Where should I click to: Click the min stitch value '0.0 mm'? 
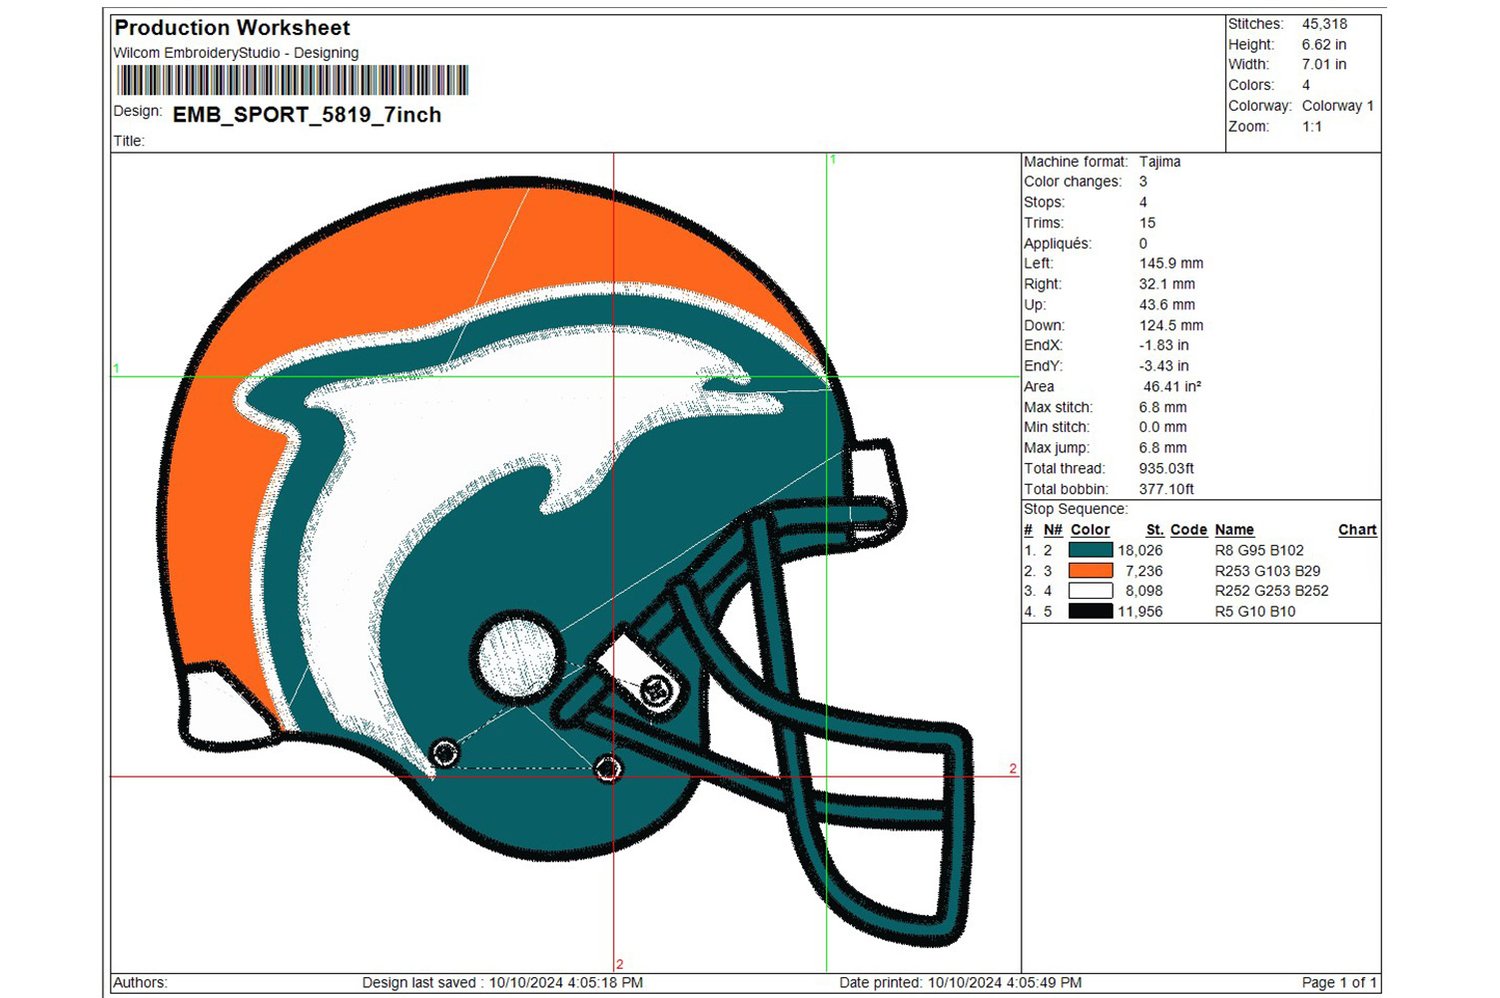pyautogui.click(x=1163, y=428)
